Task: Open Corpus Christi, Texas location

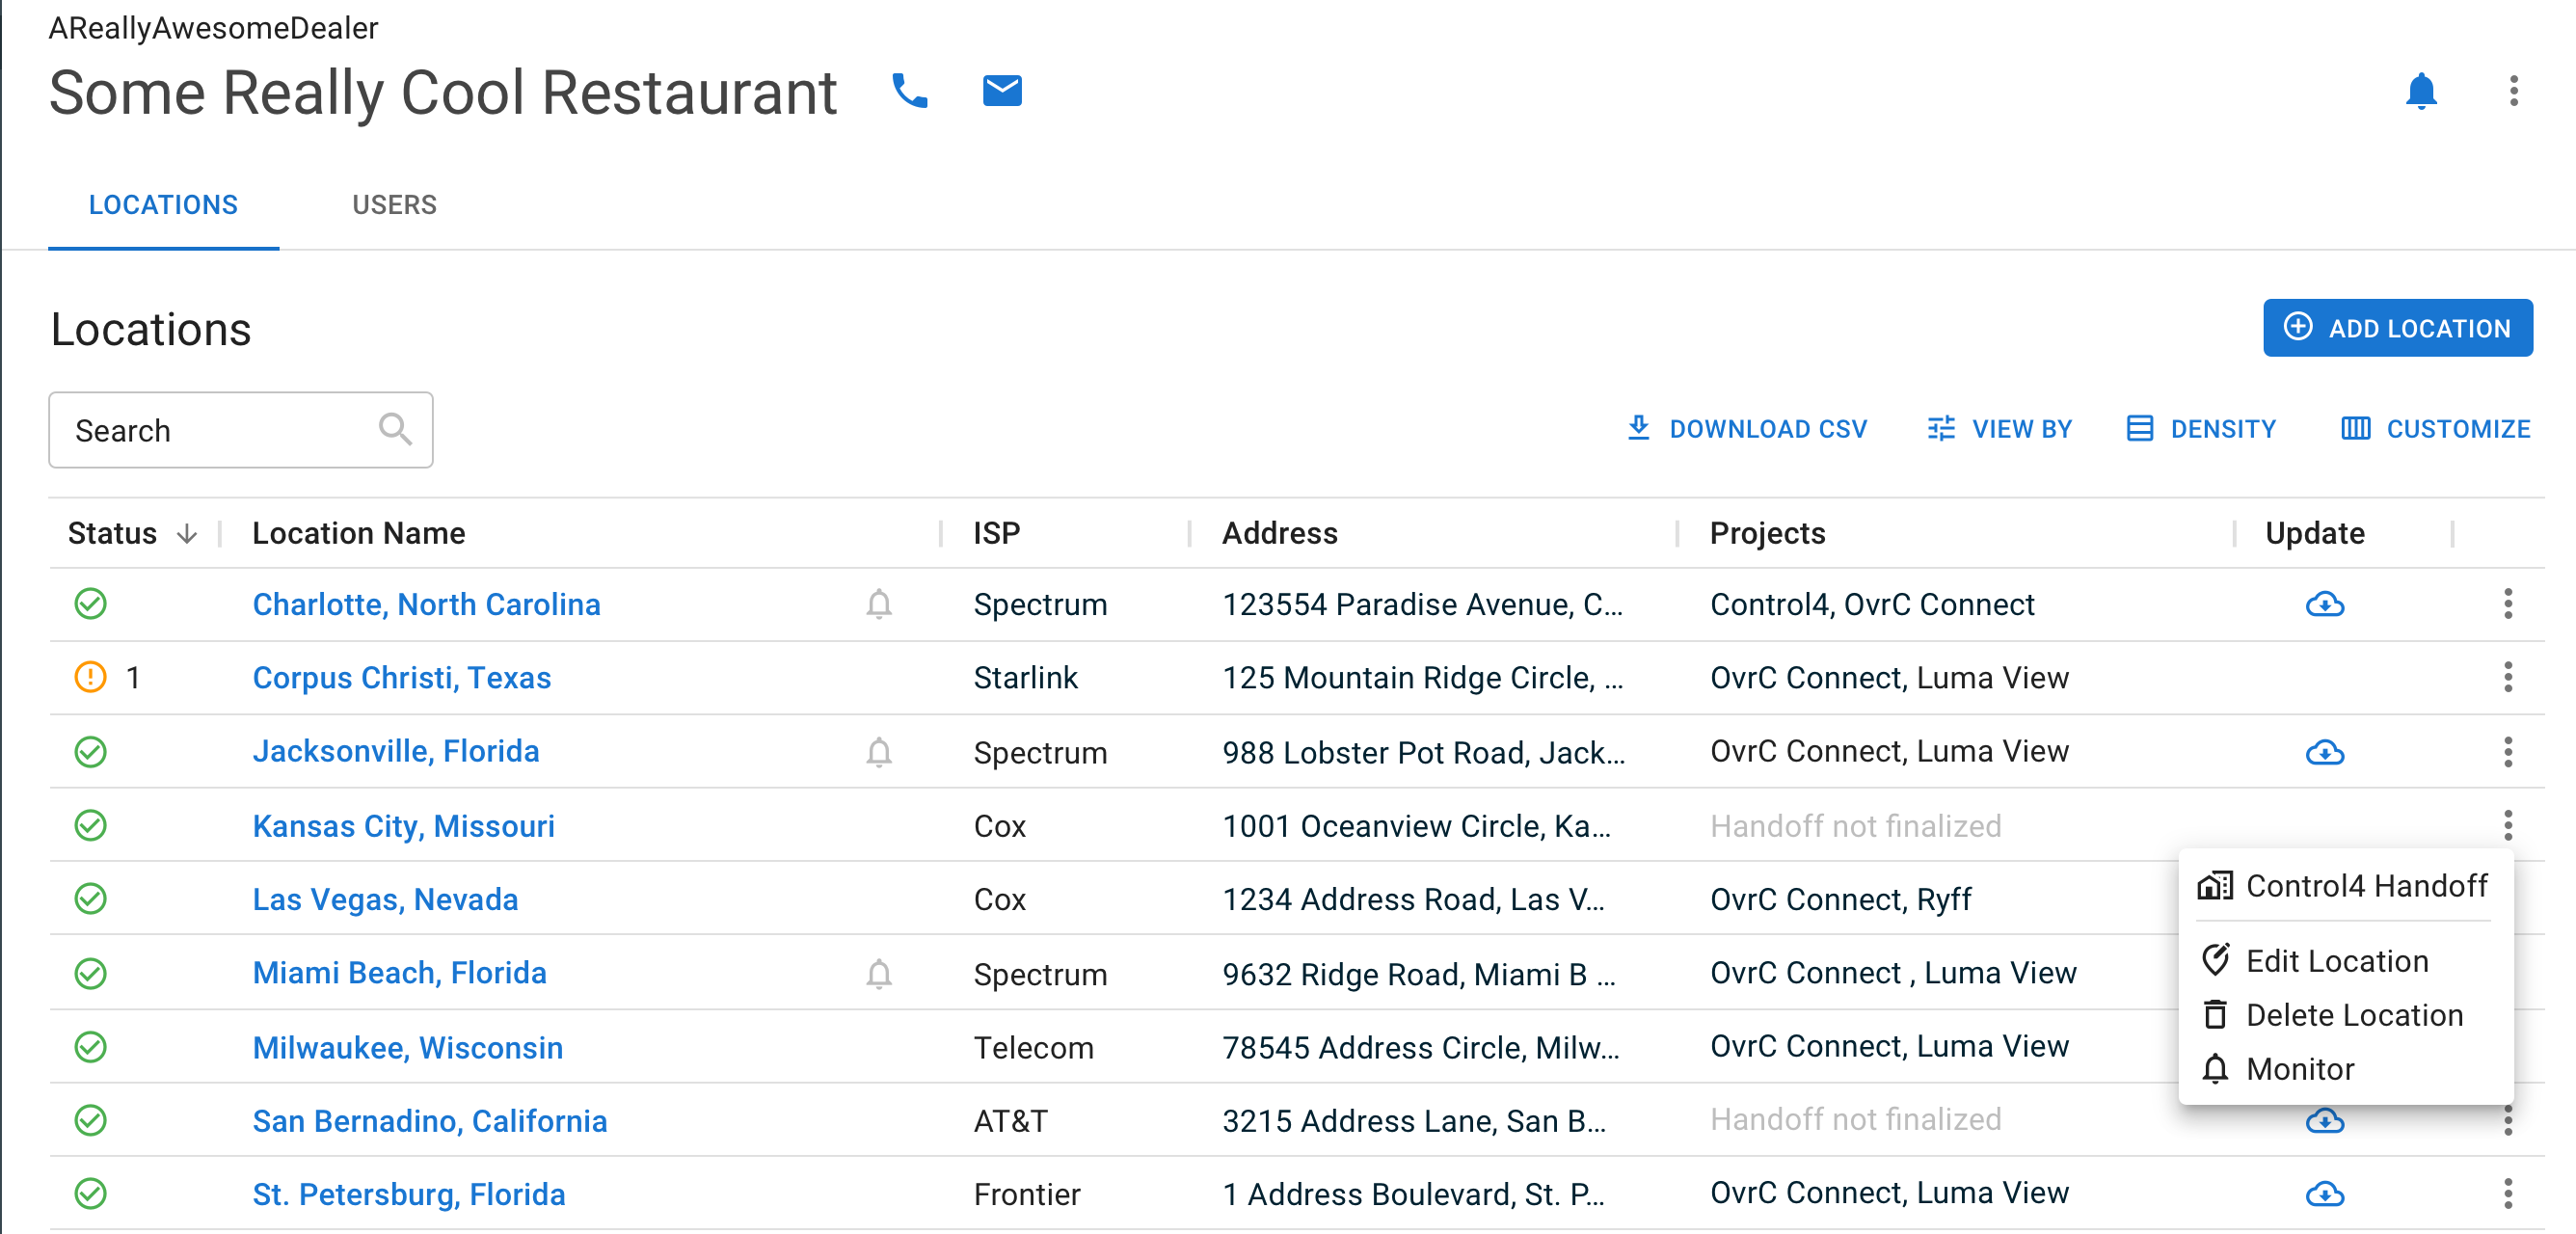Action: coord(402,677)
